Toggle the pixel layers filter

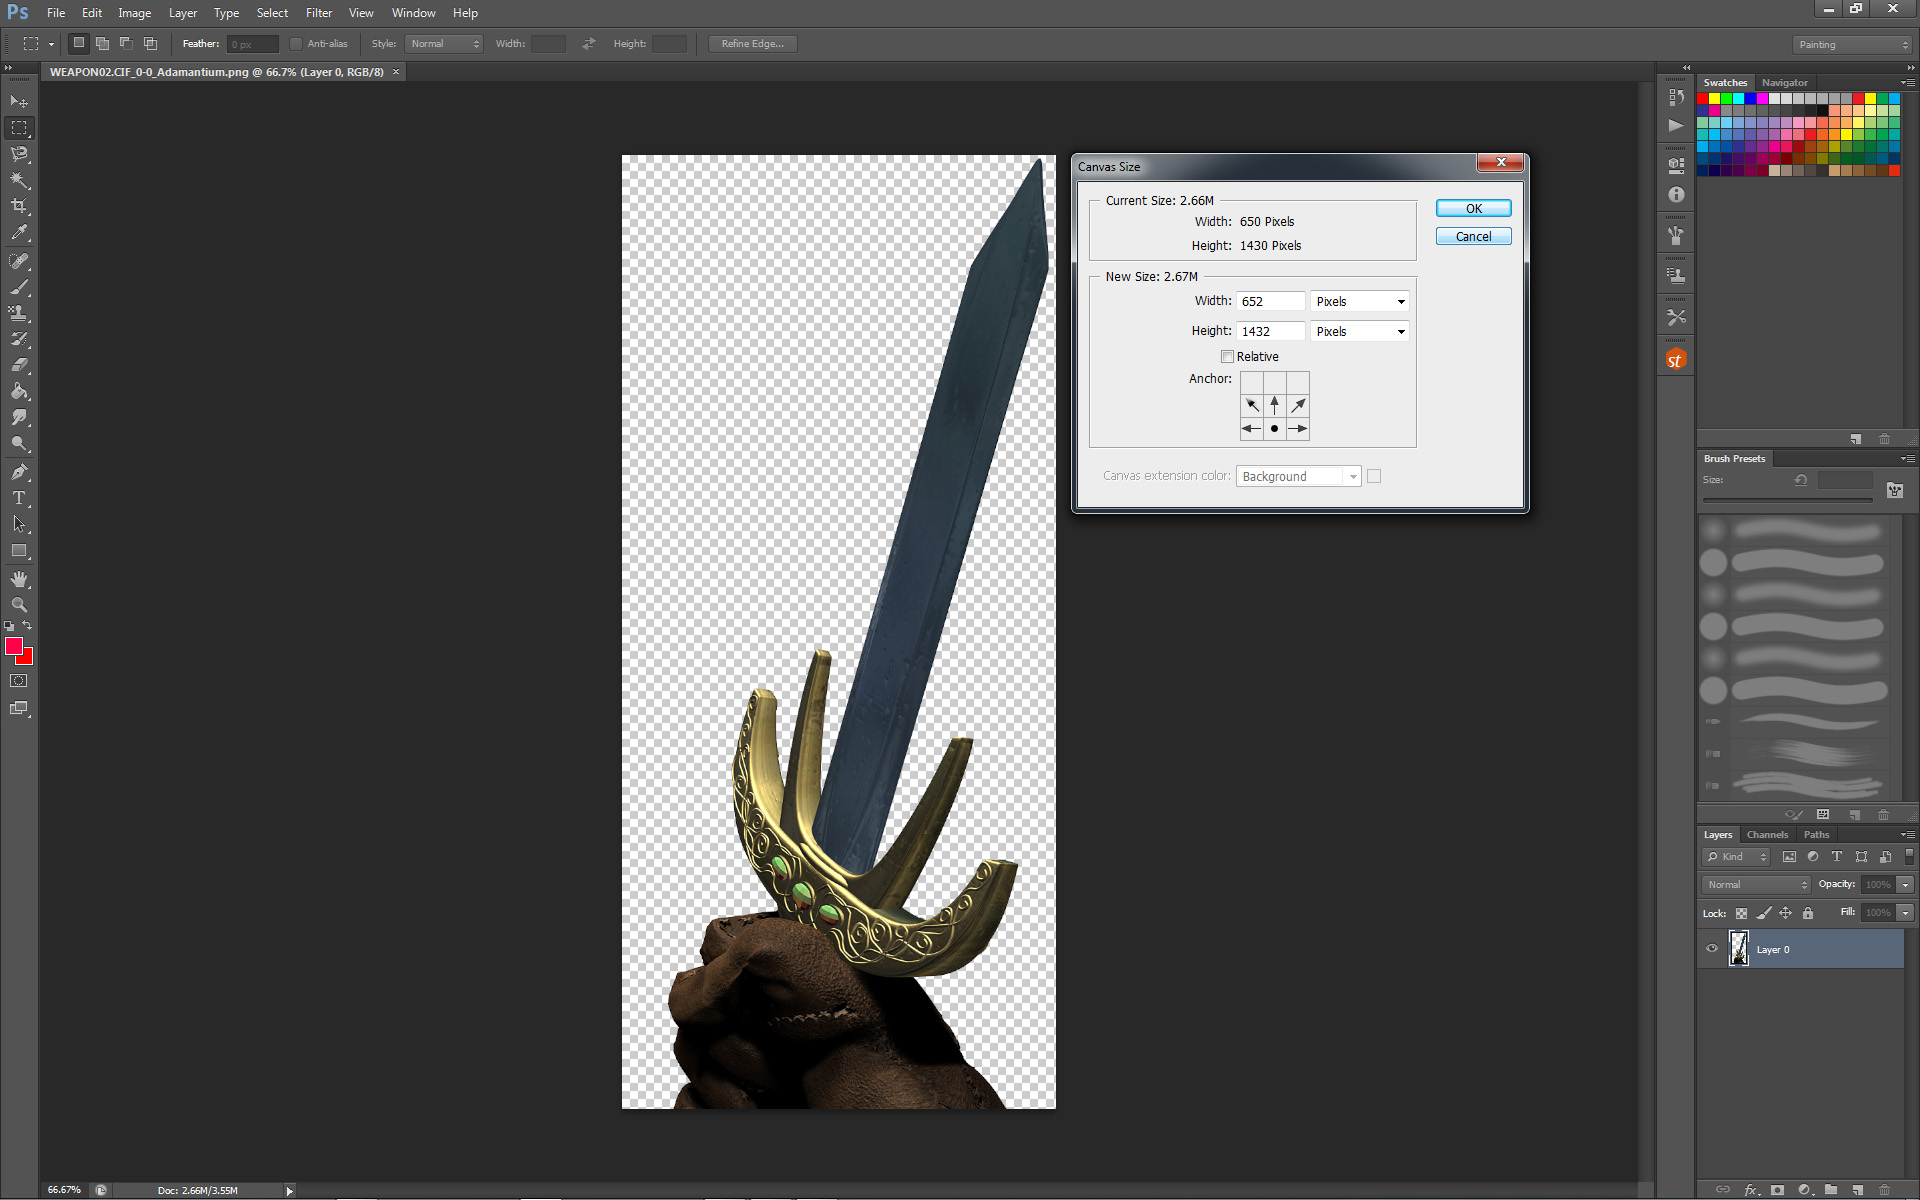pyautogui.click(x=1789, y=857)
